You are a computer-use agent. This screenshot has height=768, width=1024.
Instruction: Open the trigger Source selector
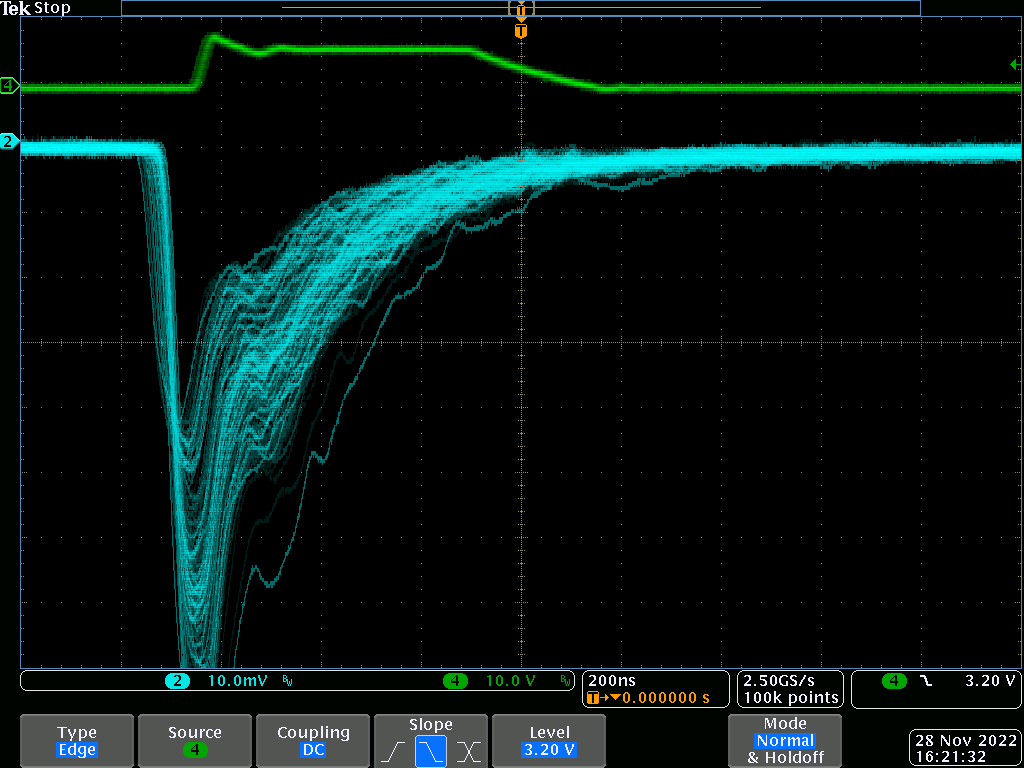coord(195,741)
